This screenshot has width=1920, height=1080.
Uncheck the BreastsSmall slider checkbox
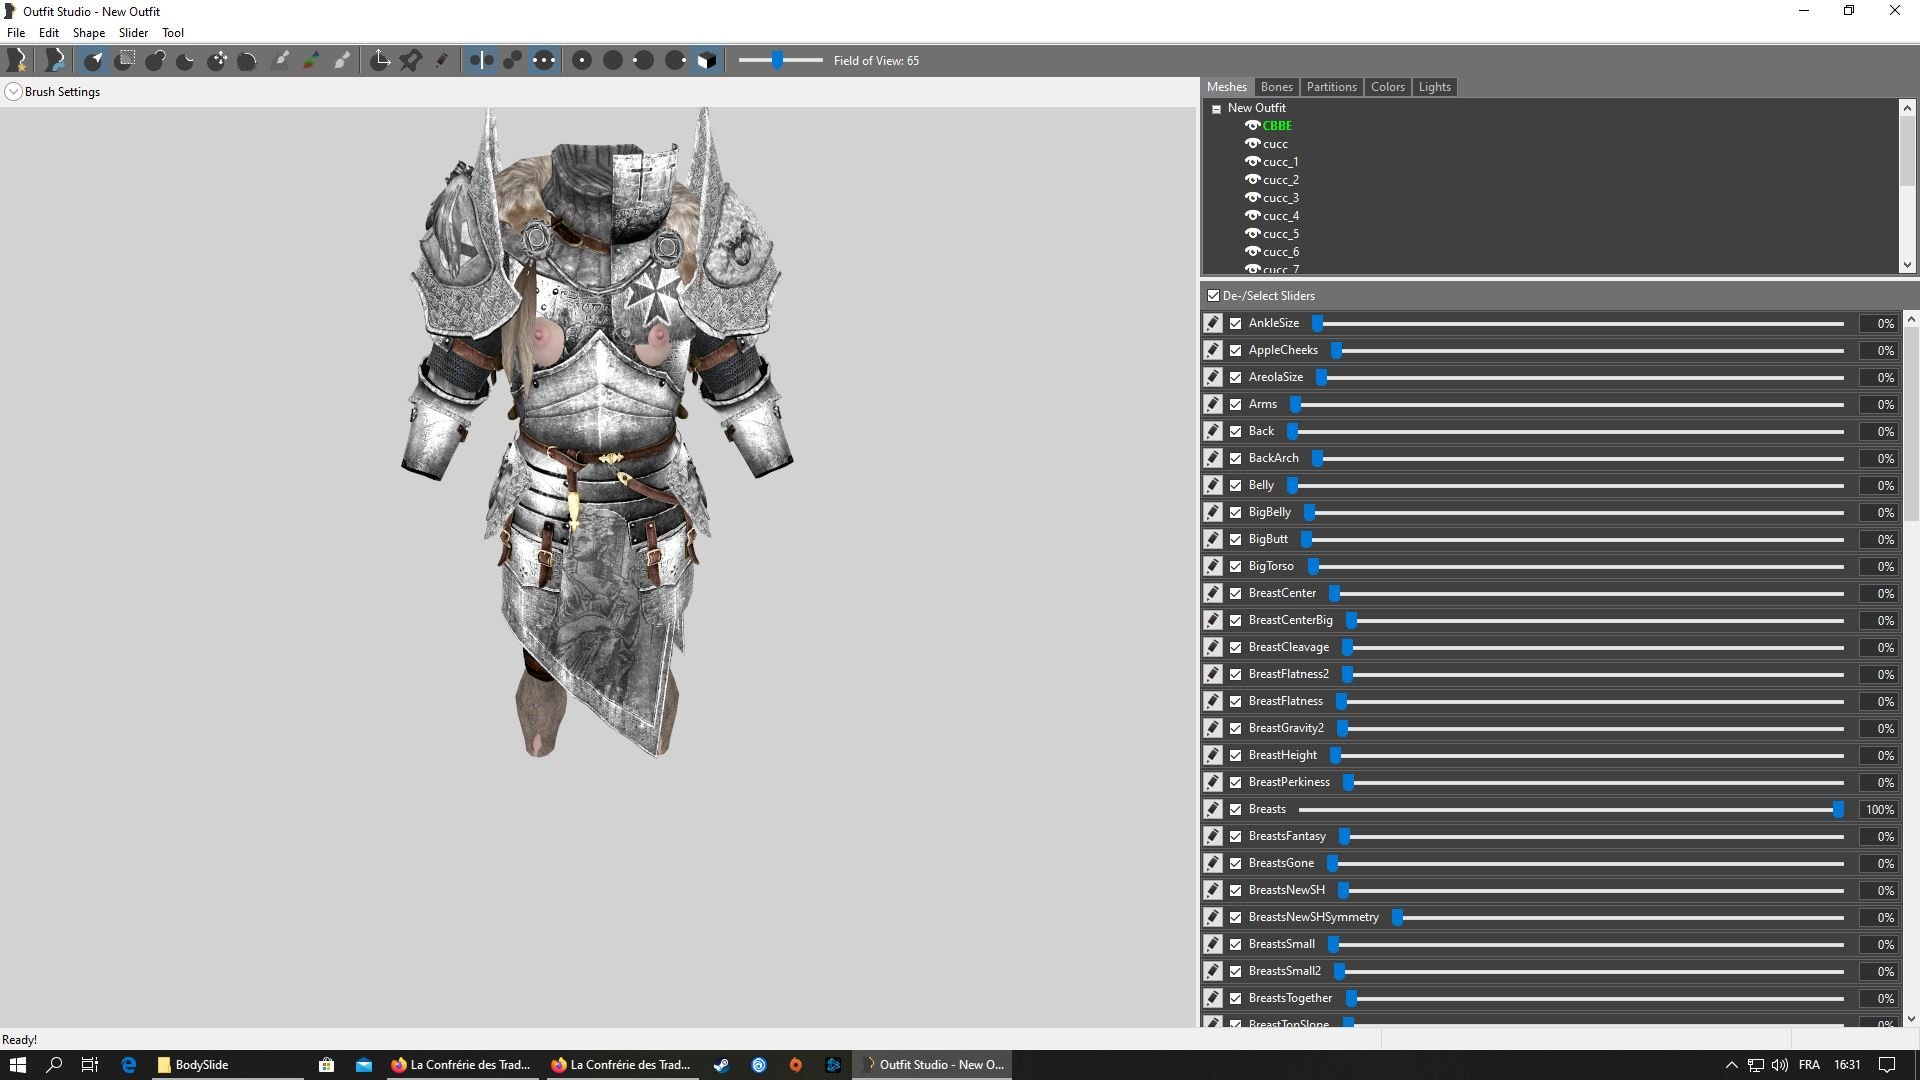(x=1236, y=944)
